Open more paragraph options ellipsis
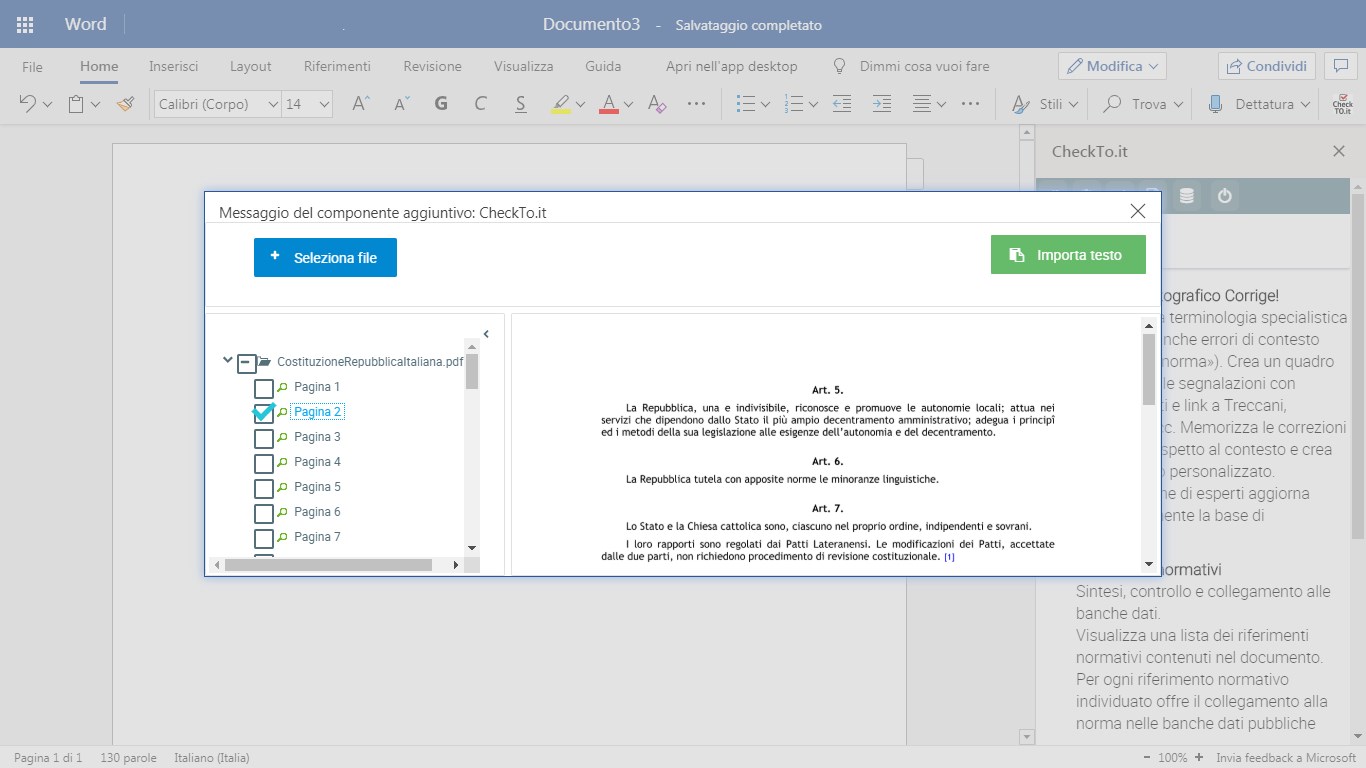 coord(970,104)
